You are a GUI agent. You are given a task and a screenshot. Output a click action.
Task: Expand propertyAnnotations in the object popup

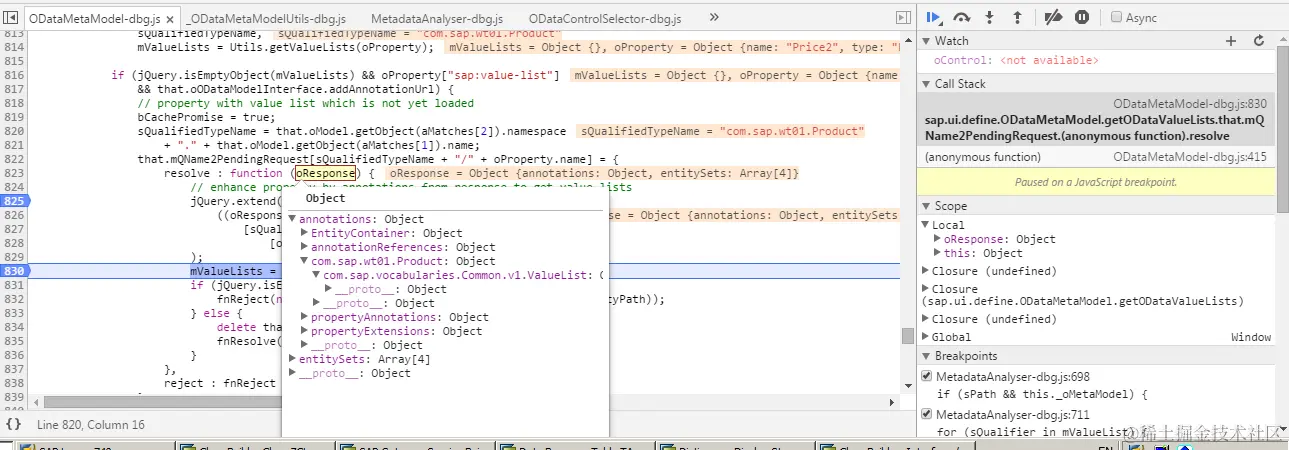pos(304,317)
